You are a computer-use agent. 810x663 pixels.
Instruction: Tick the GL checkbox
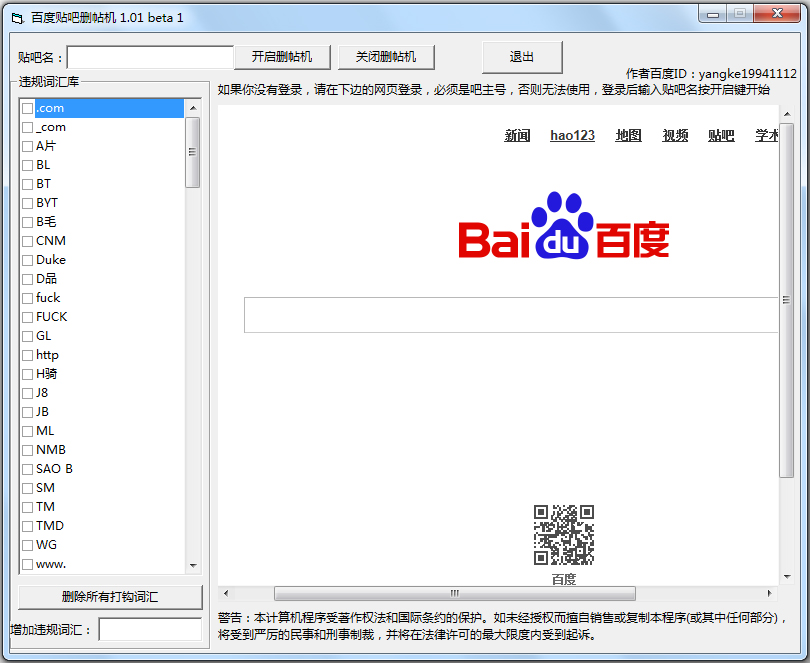pos(27,336)
